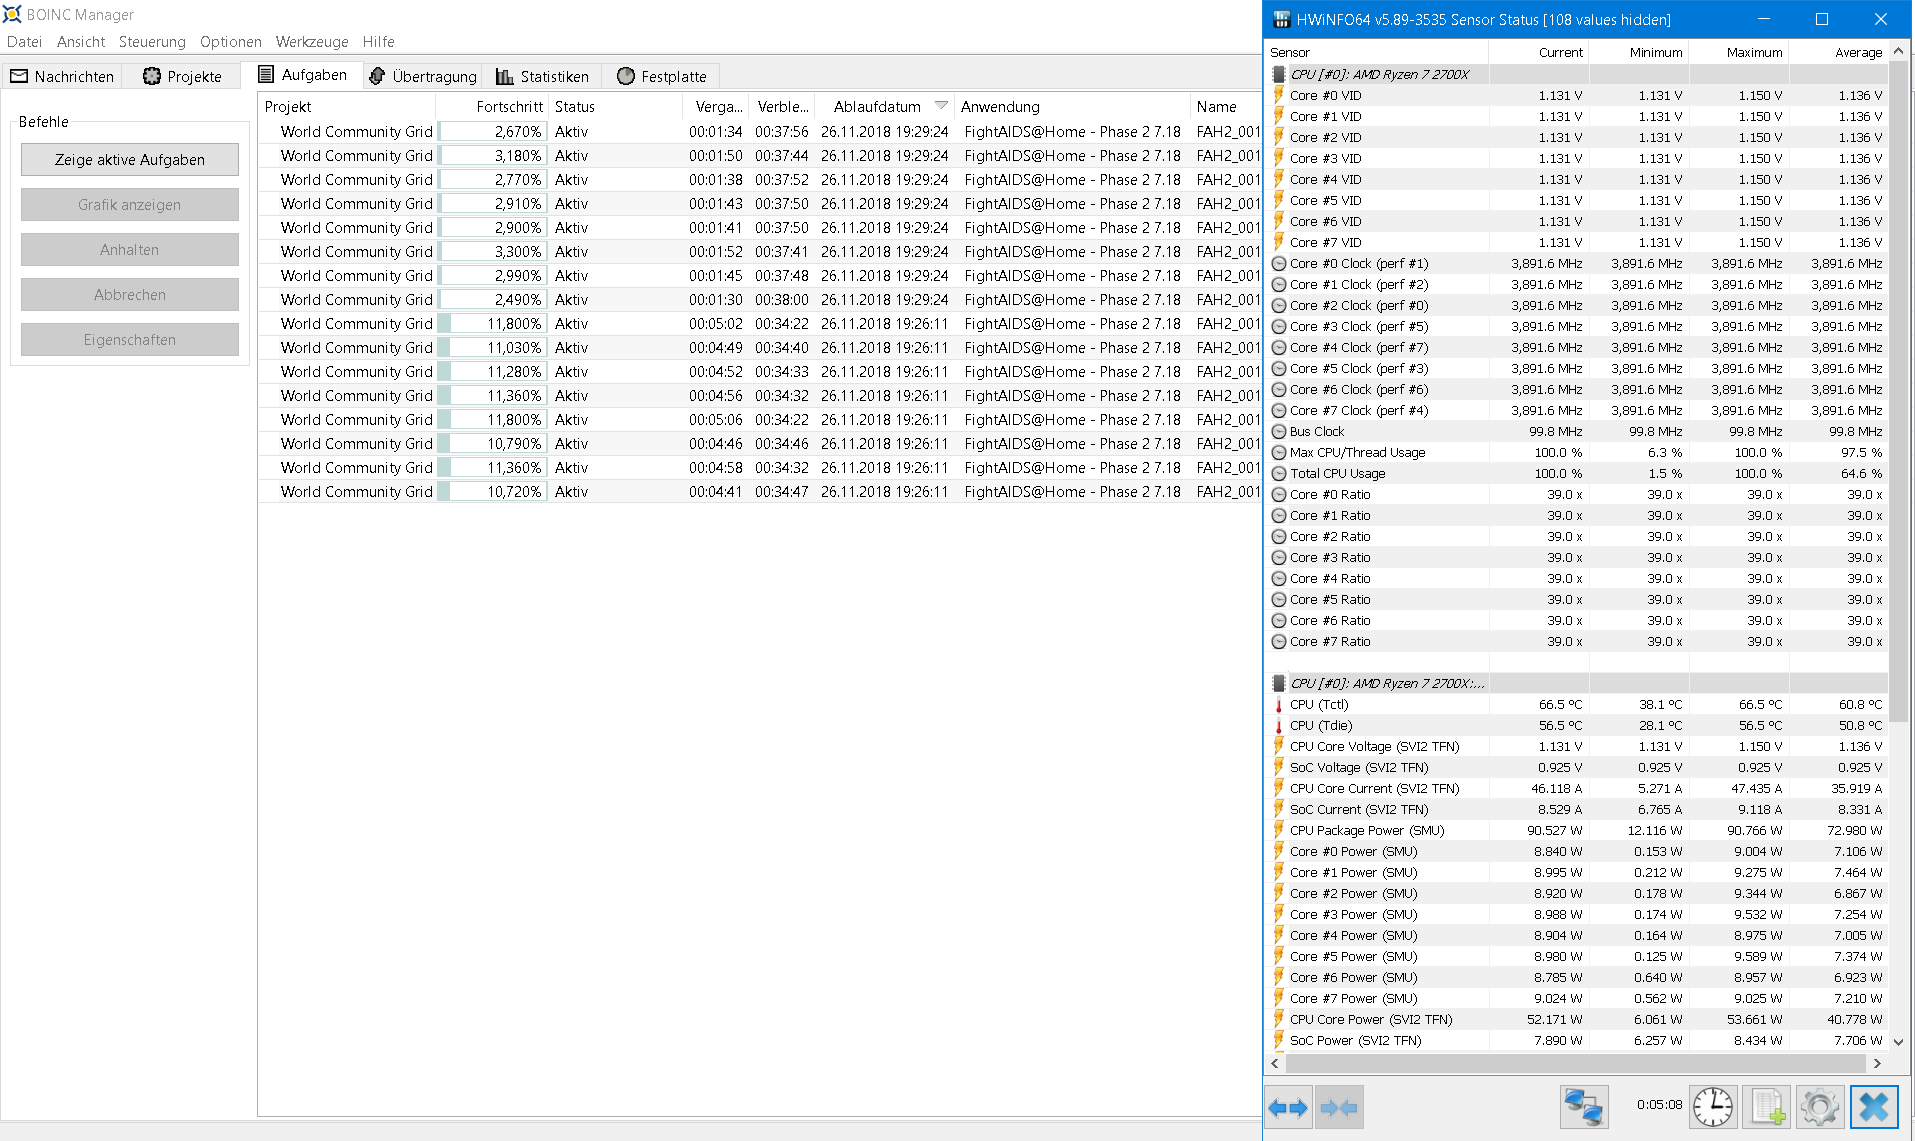Click the icon beside Total CPU Usage

(1278, 474)
